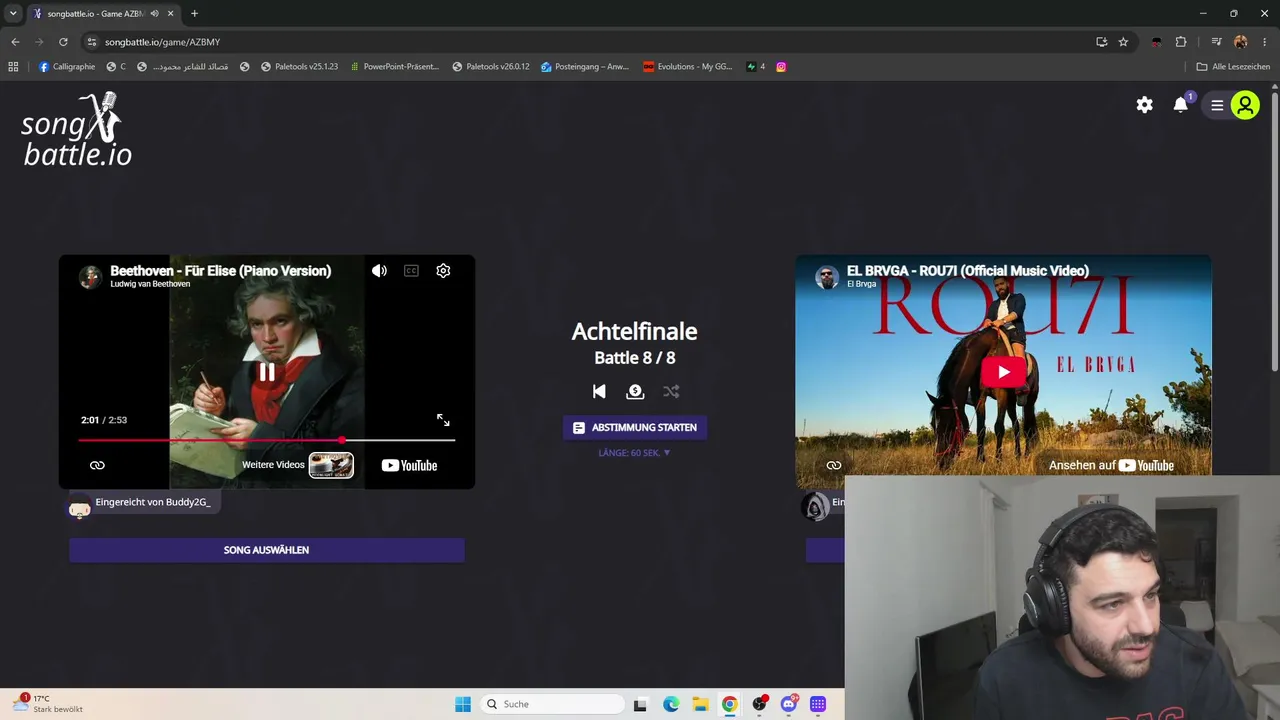
Task: Pause the Beethoven Für Elise video
Action: tap(267, 373)
